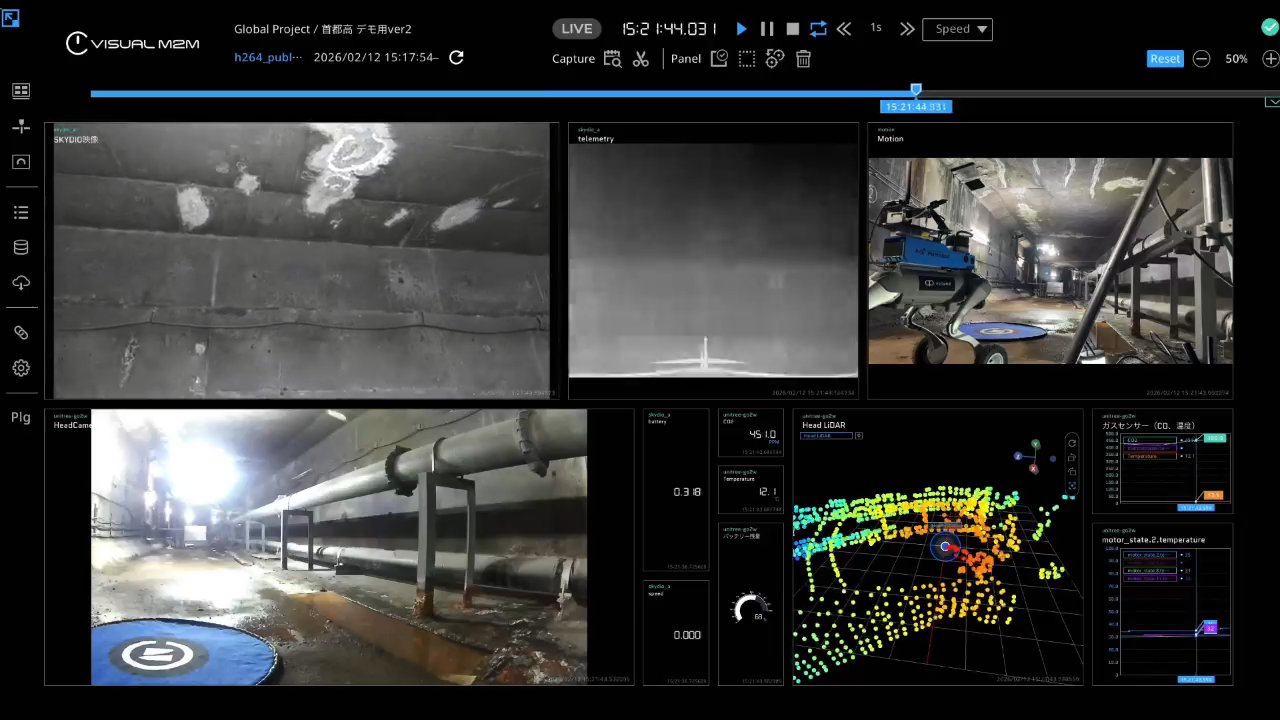The height and width of the screenshot is (720, 1280).
Task: Click the link chain icon in sidebar
Action: 20,333
